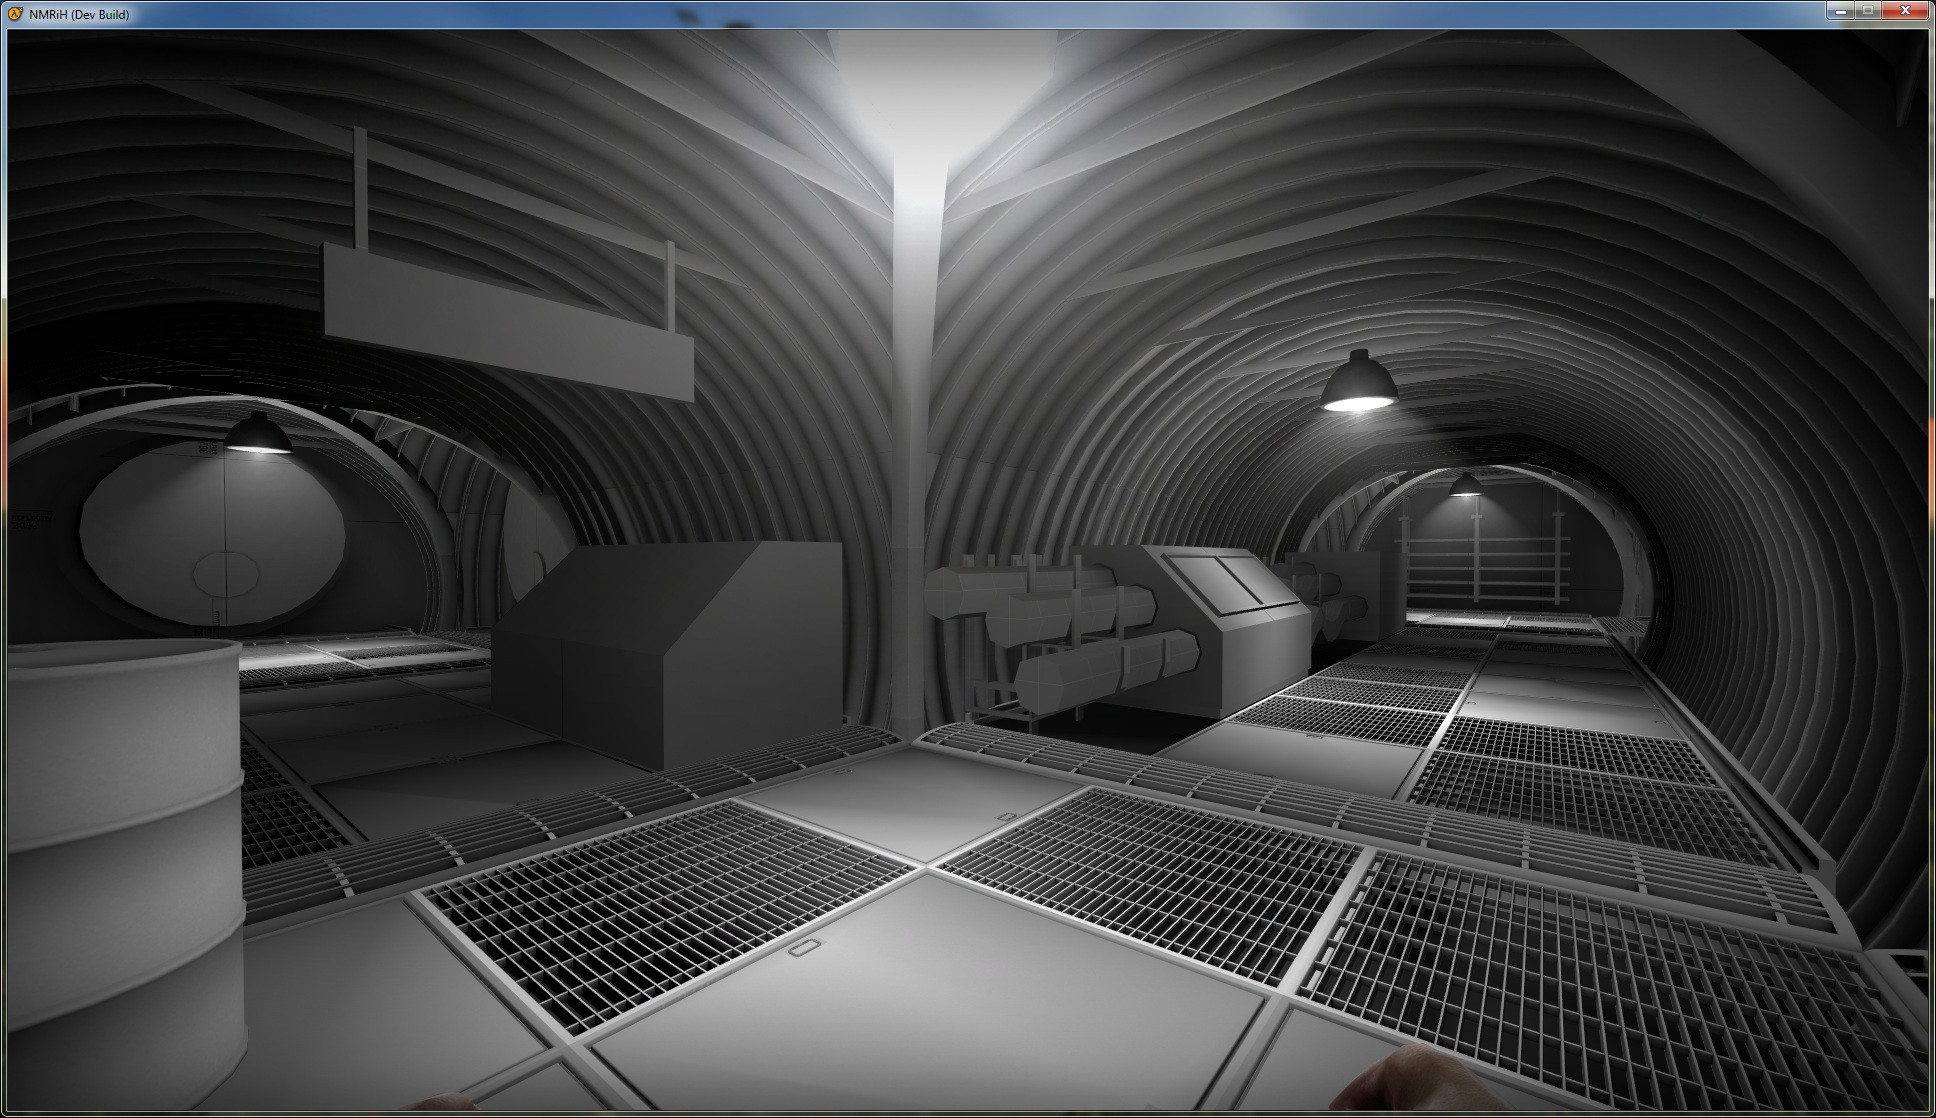Maximize the NMRiH game window
This screenshot has width=1936, height=1118.
pyautogui.click(x=1868, y=10)
